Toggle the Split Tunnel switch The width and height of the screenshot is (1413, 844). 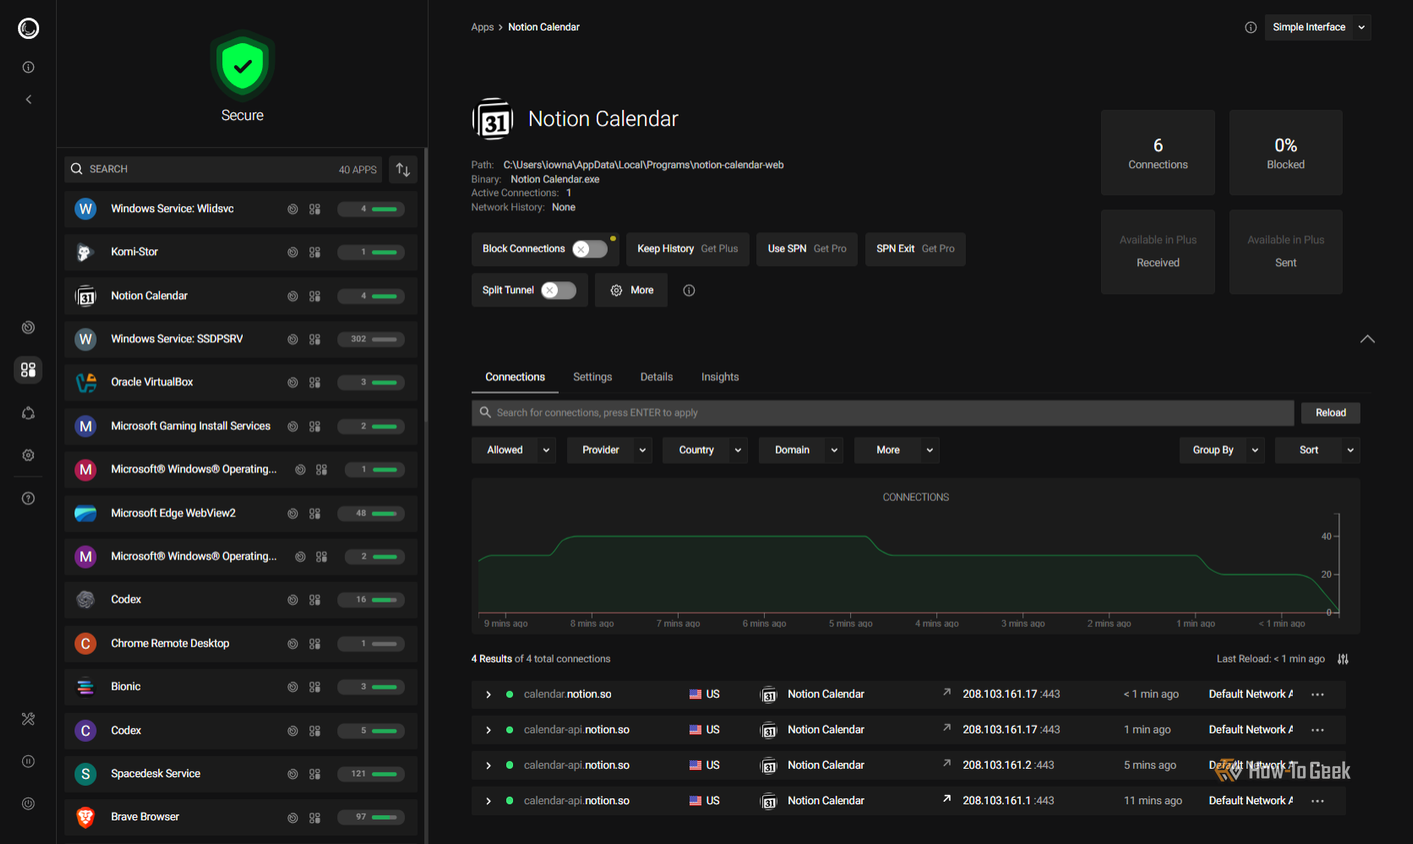(558, 291)
